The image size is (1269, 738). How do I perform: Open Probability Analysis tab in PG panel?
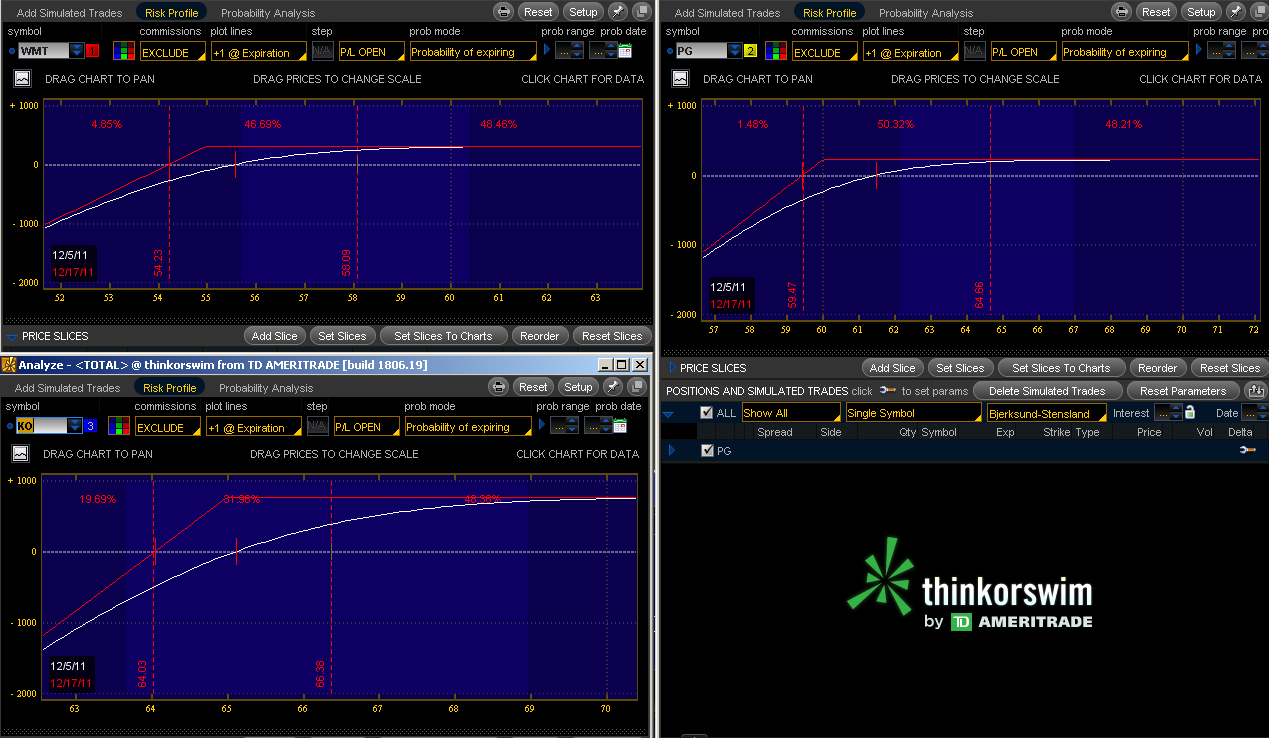(926, 13)
